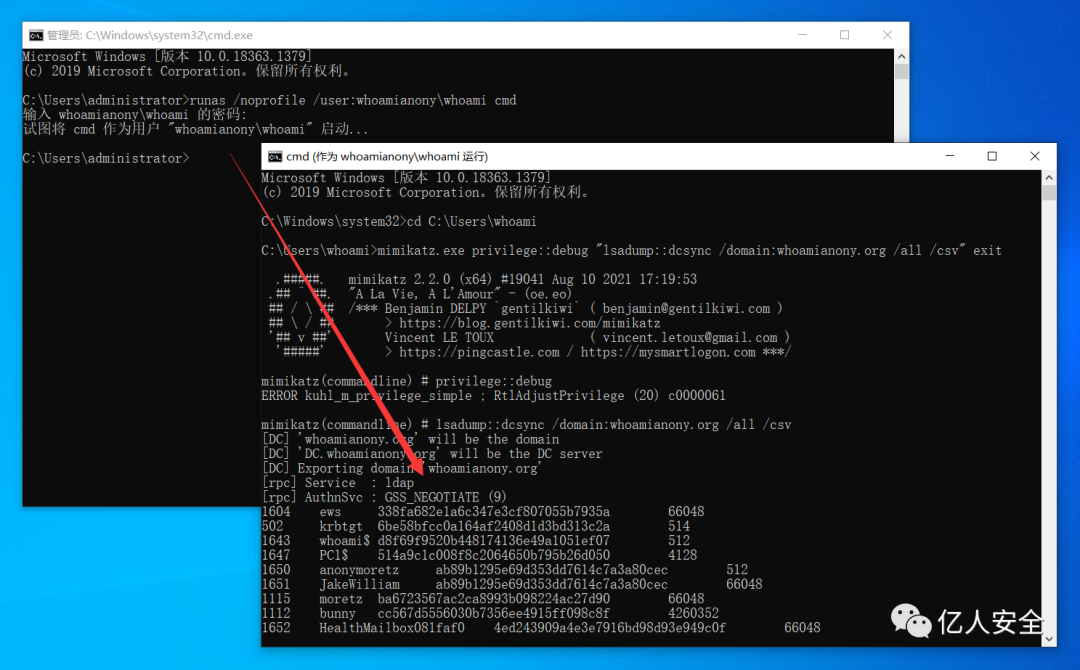
Task: Click the mimikatz.exe privilege::debug command line
Action: point(632,251)
